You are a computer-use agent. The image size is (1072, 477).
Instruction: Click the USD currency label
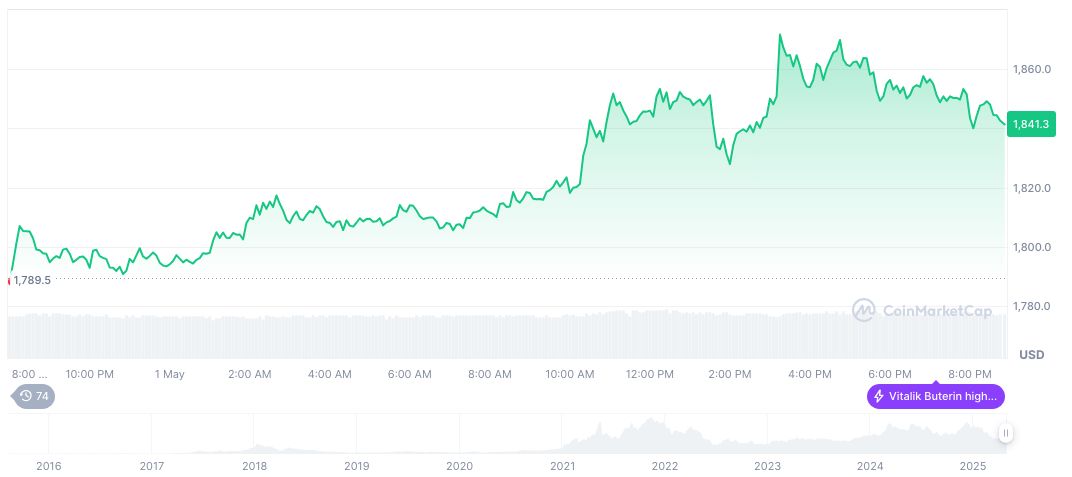1031,355
